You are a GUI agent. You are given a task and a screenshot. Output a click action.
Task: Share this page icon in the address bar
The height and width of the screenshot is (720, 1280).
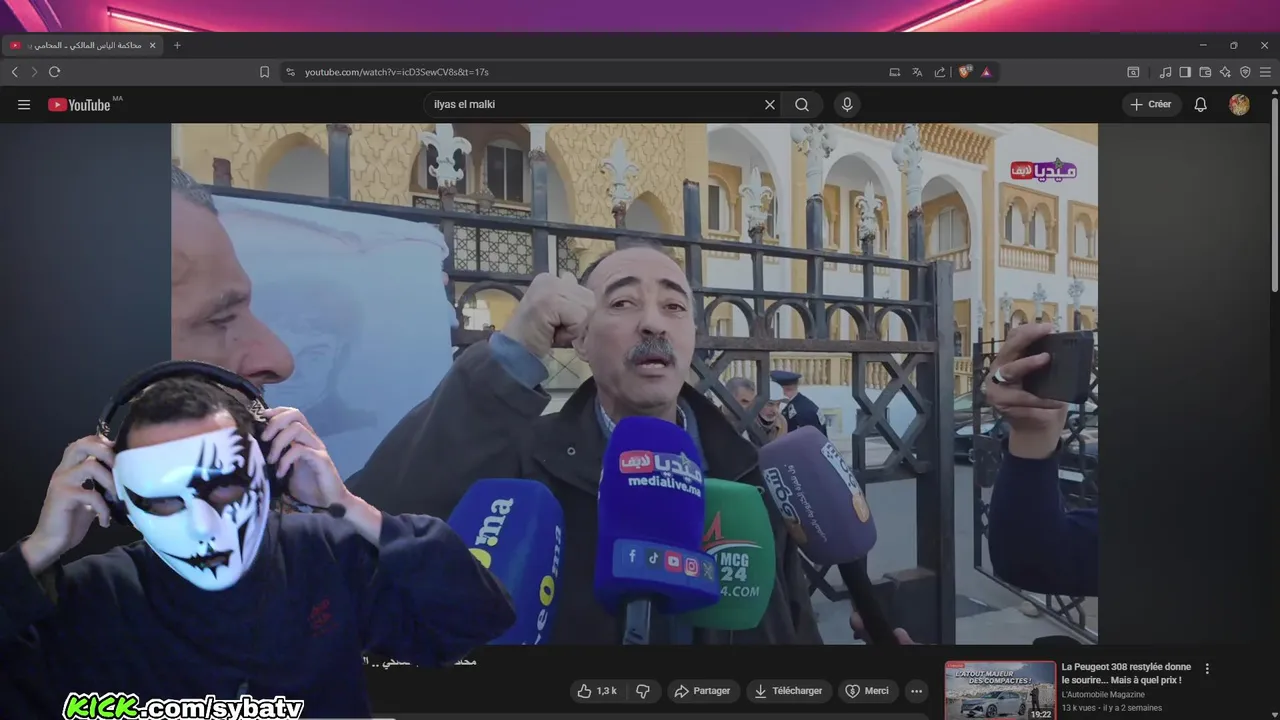940,72
